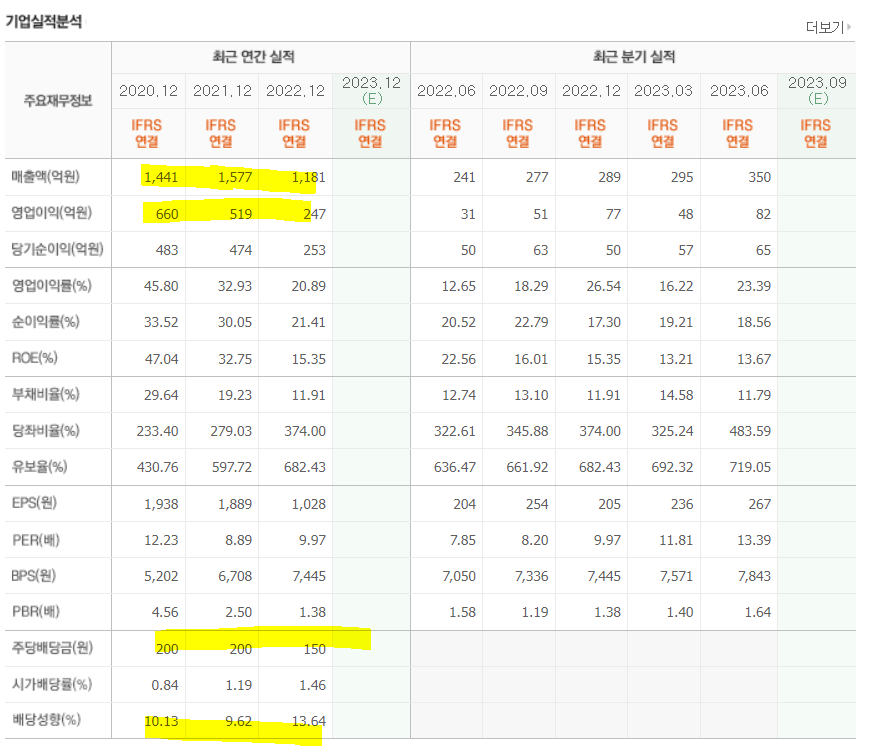Click the 82 quarterly operating profit value

(763, 214)
